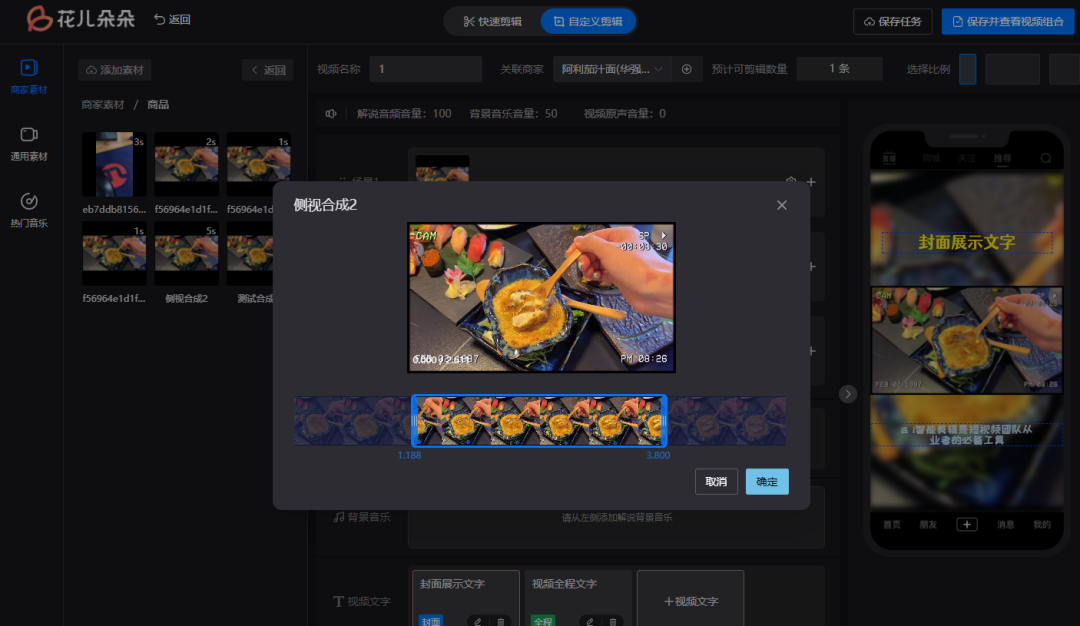Click the selected blue clip range on filmstrip
1080x626 pixels.
click(539, 421)
